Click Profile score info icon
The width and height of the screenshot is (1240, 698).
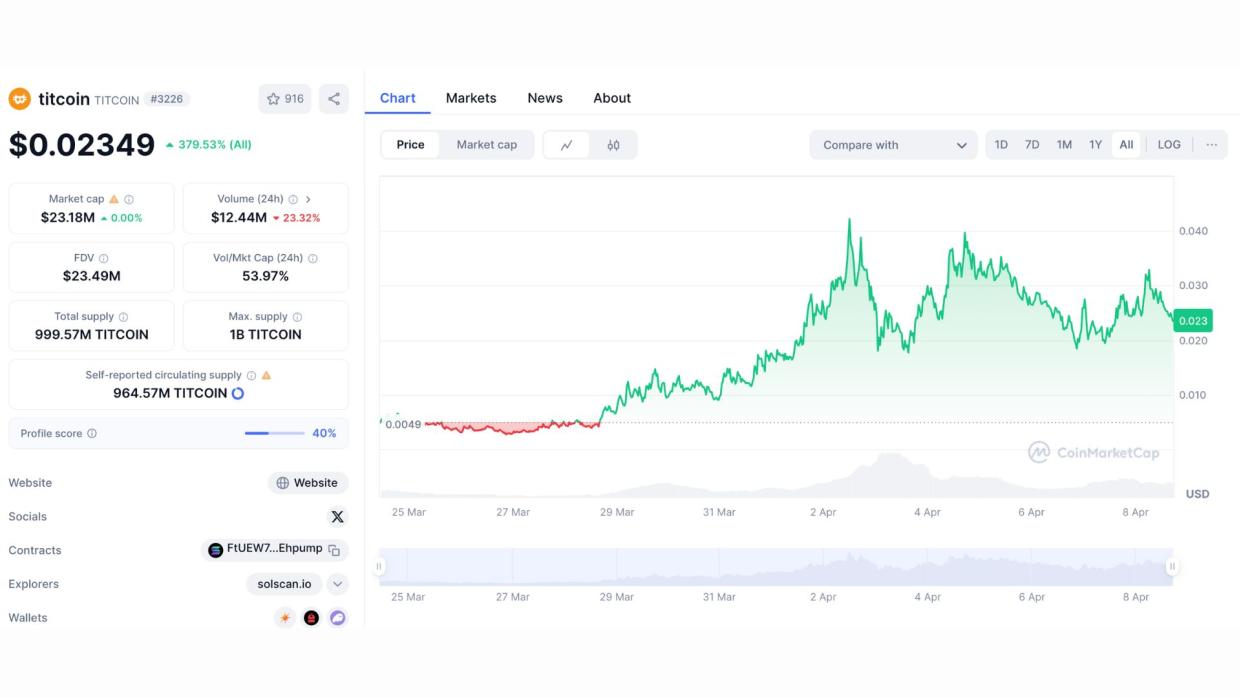point(92,434)
